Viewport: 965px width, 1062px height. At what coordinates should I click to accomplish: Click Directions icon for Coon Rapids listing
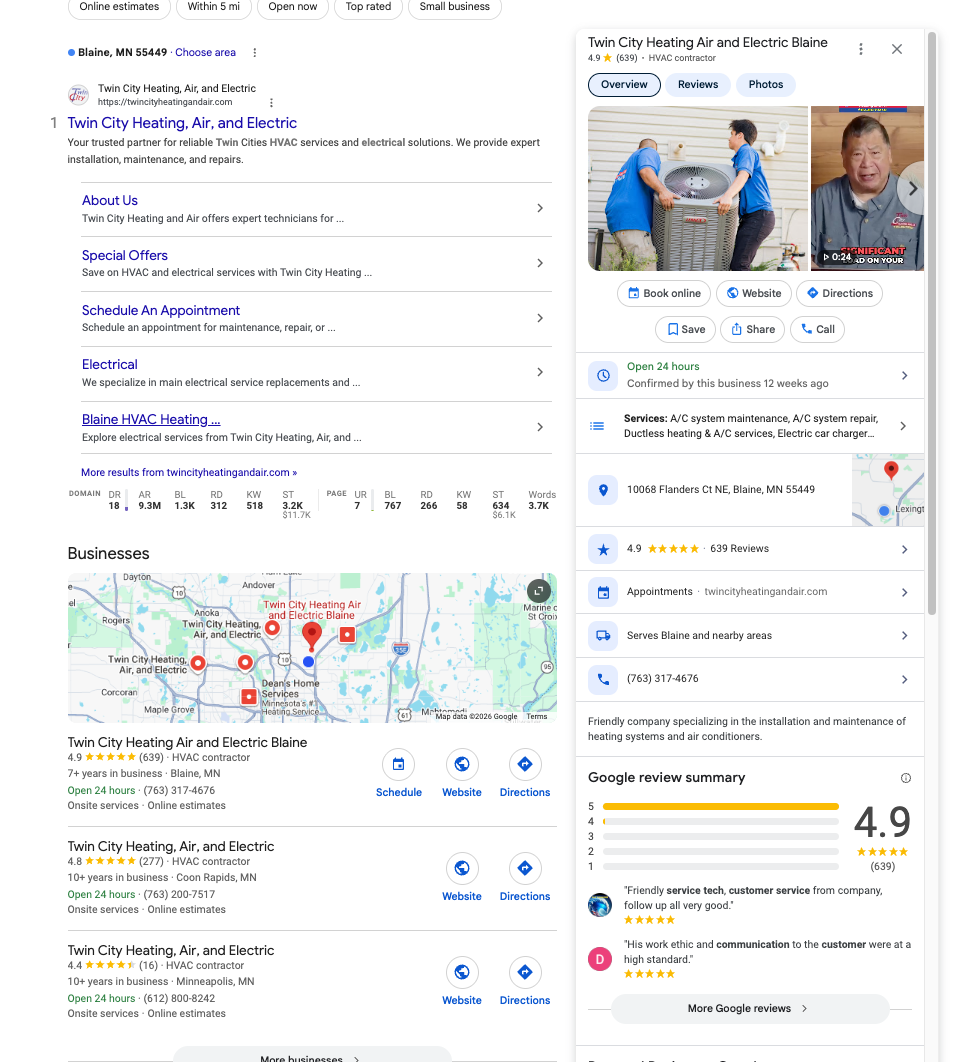point(525,868)
